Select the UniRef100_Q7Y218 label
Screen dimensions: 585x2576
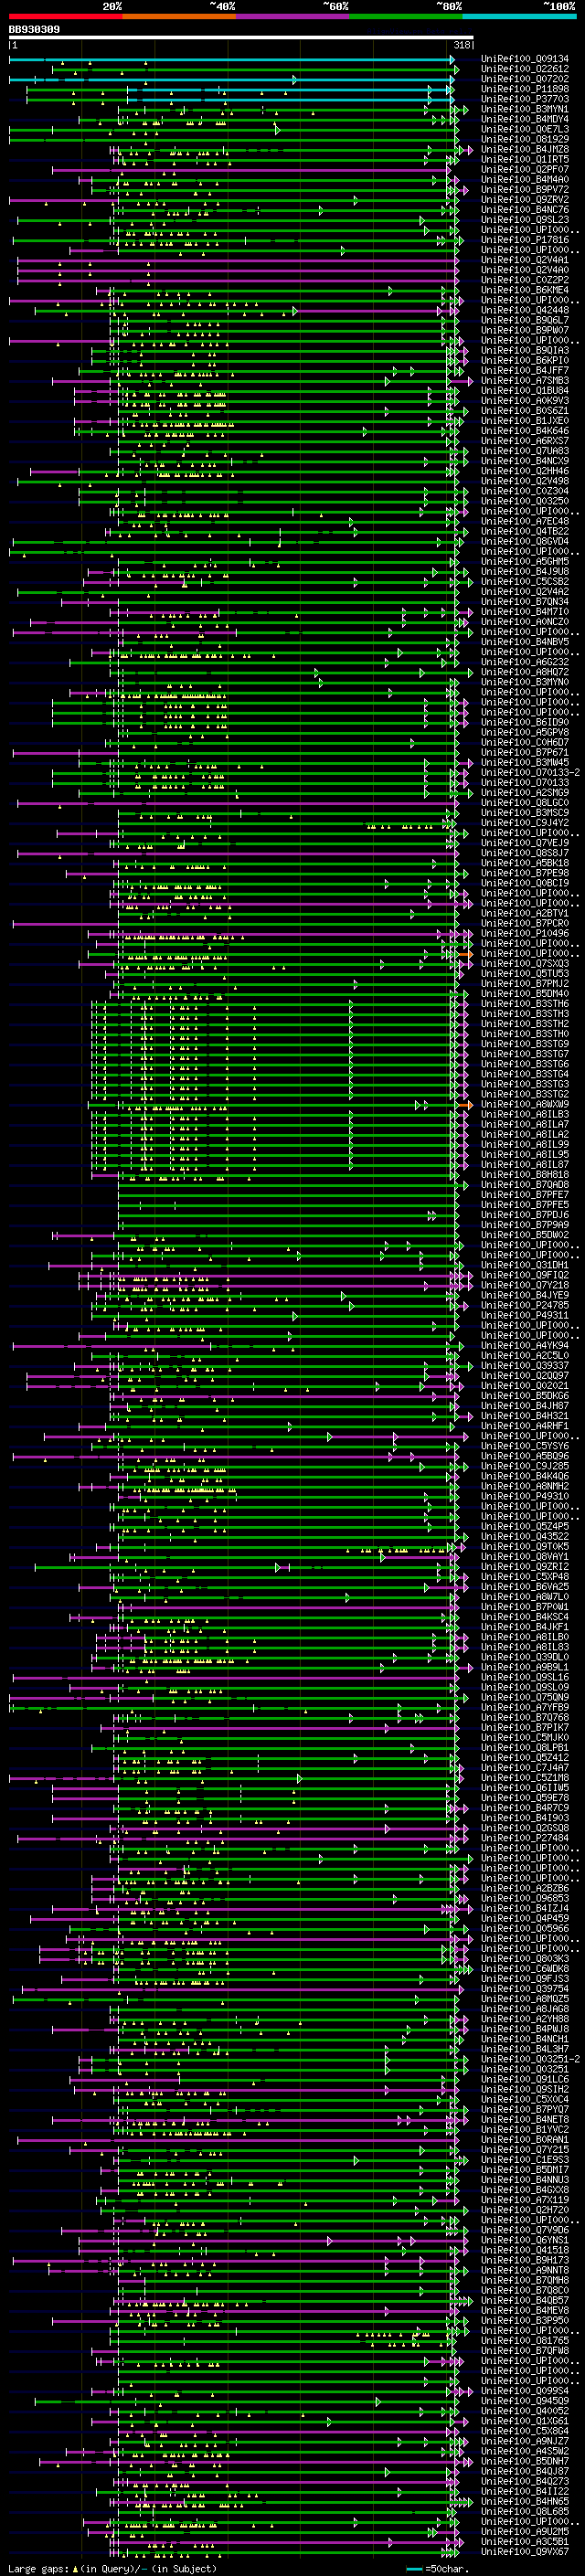[x=524, y=1285]
